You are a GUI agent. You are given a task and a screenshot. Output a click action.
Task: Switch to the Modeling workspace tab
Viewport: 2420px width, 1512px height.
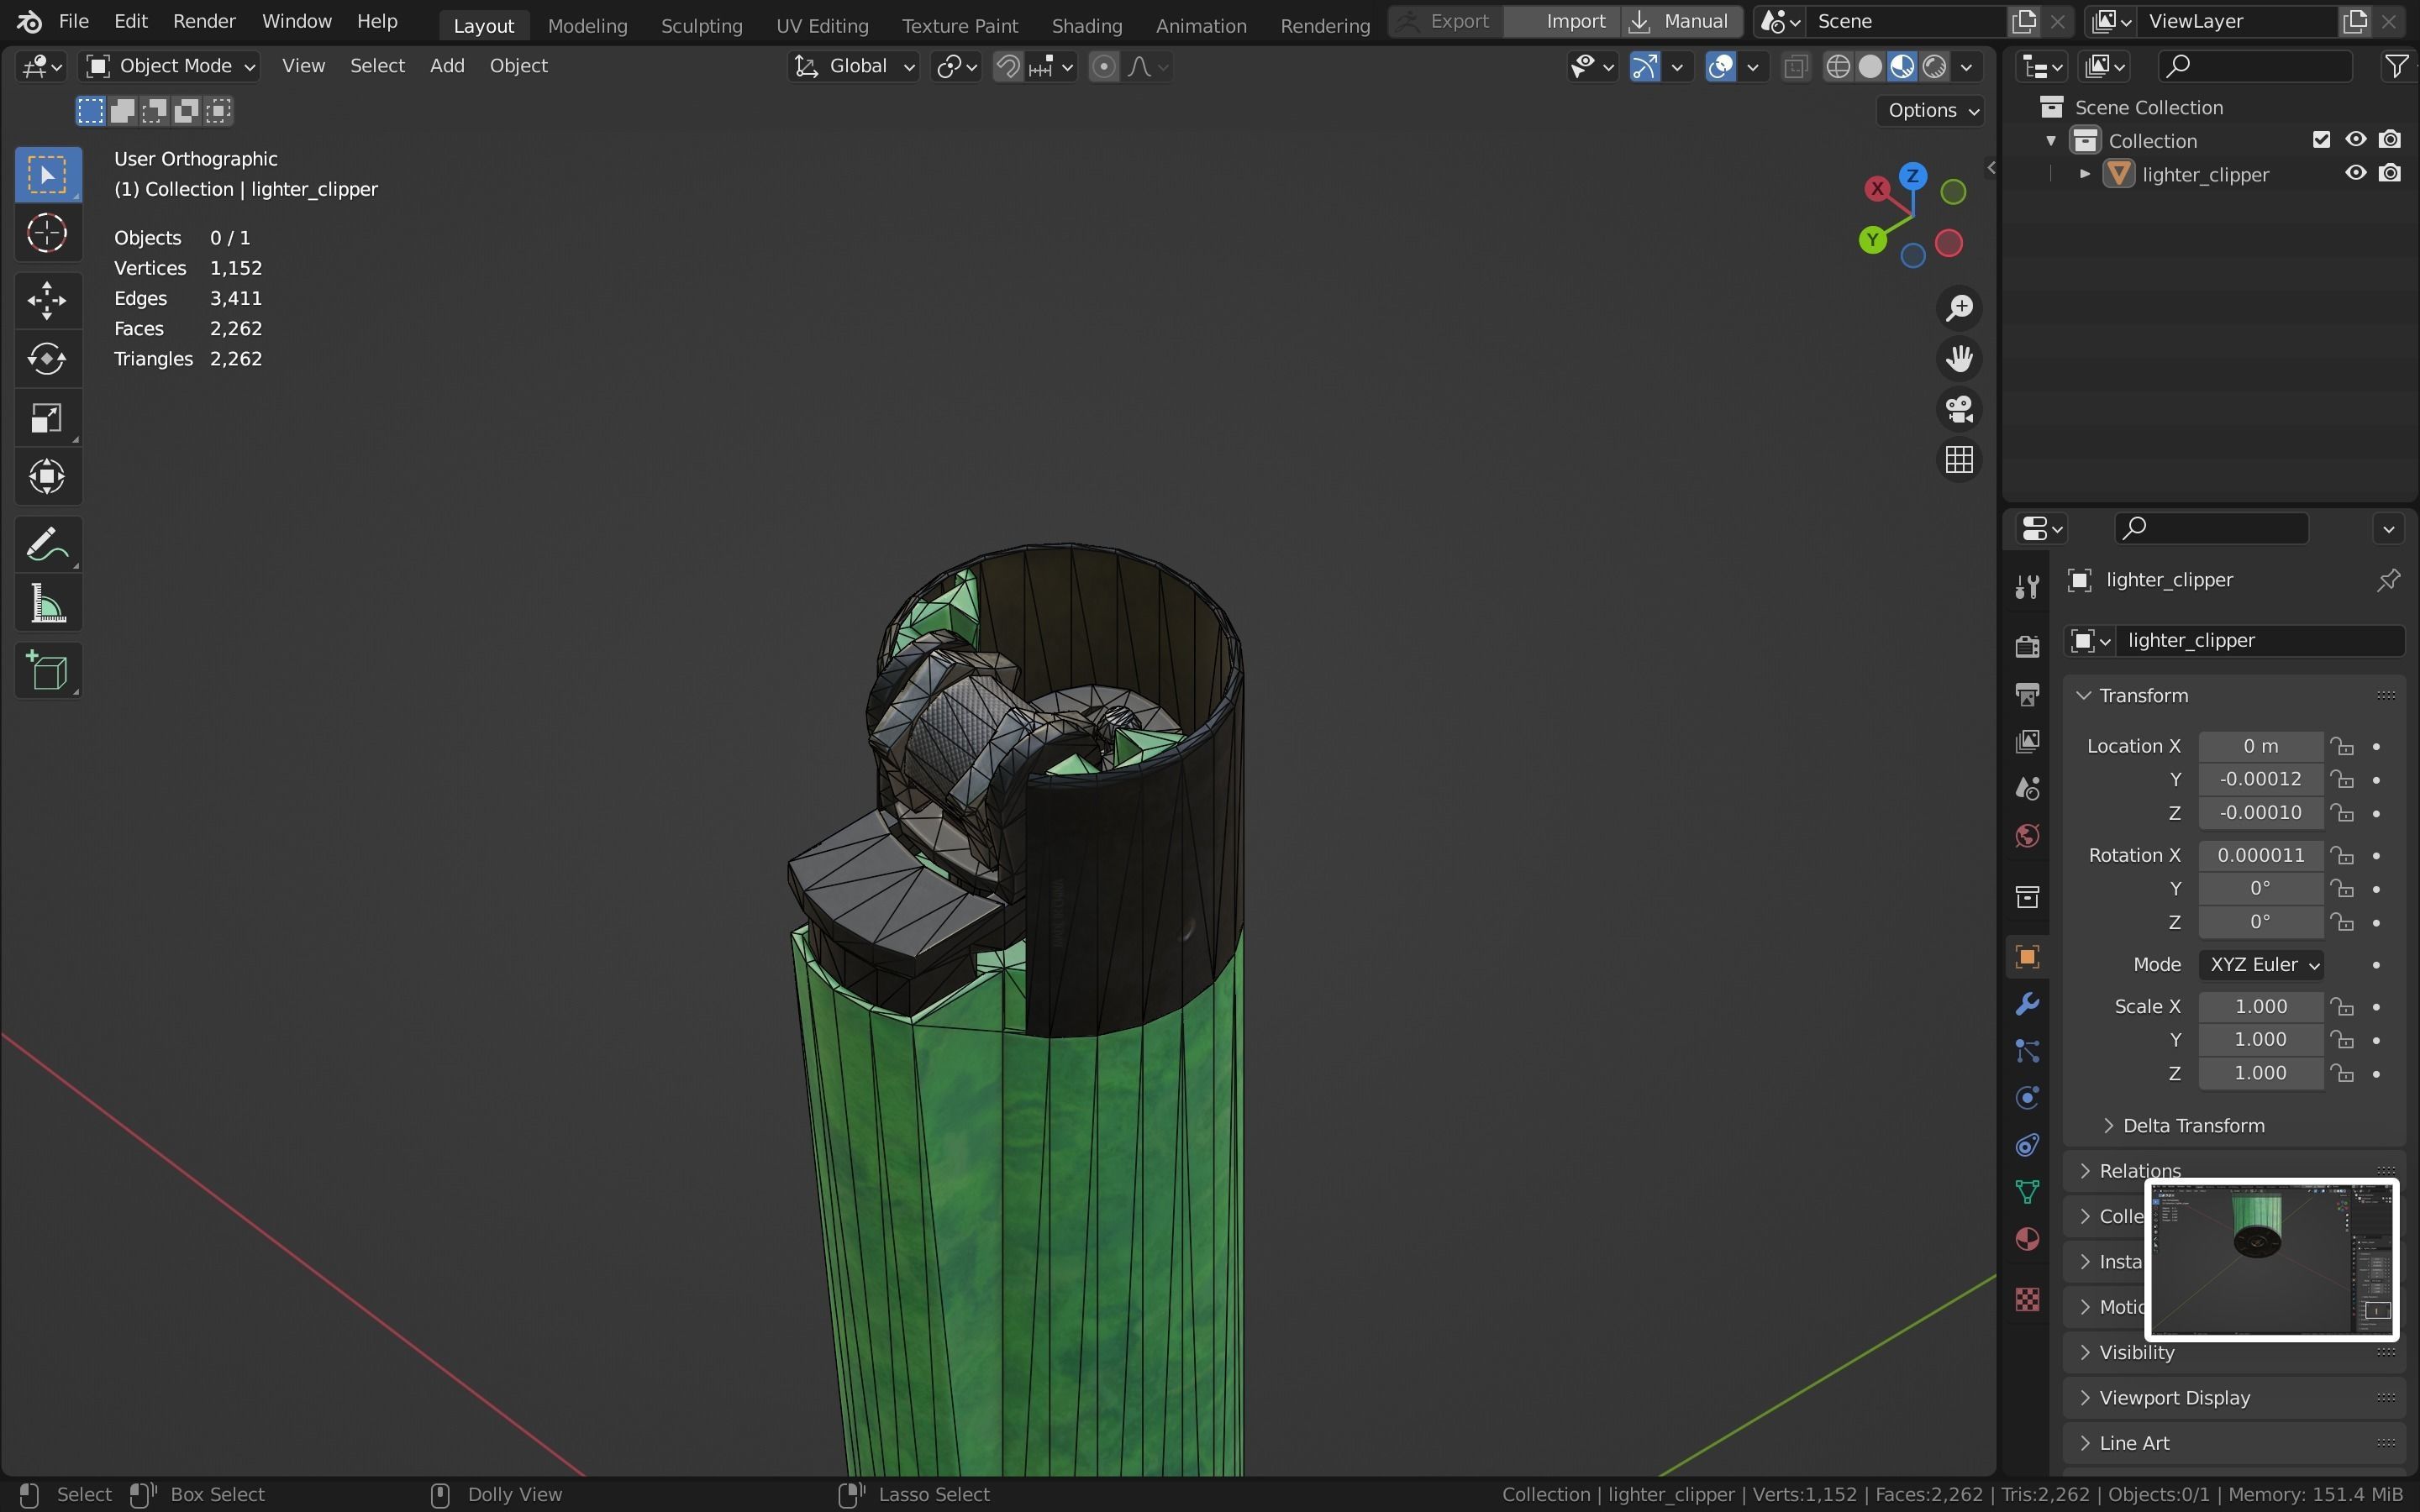coord(587,25)
